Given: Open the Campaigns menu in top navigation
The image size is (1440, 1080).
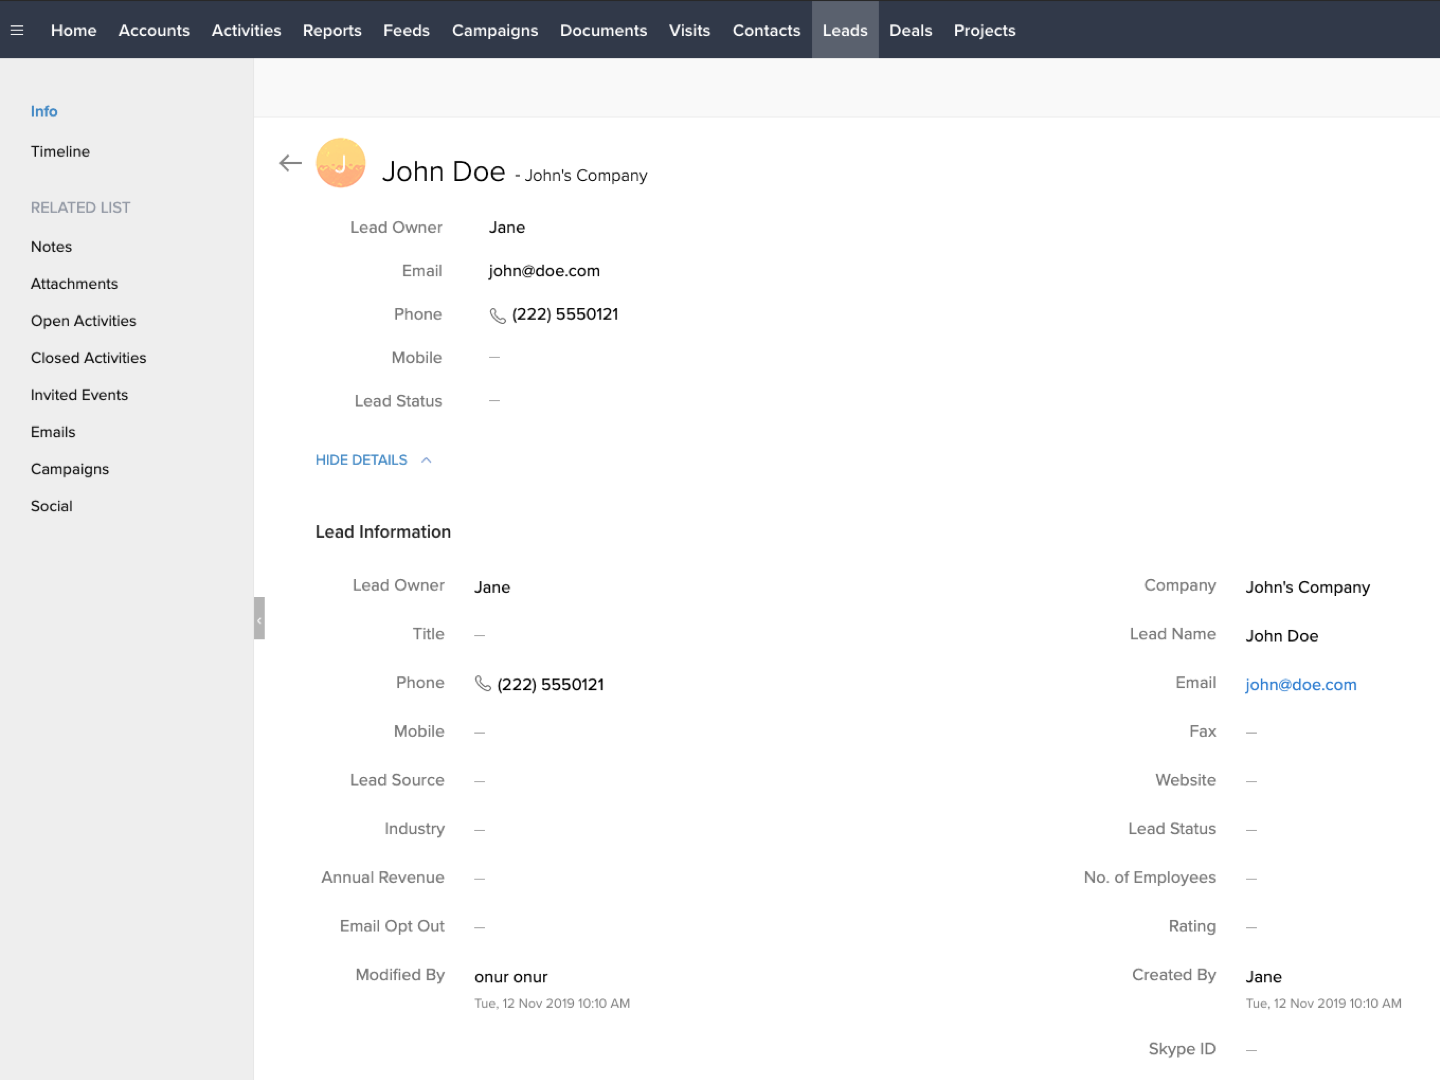Looking at the screenshot, I should pyautogui.click(x=495, y=30).
